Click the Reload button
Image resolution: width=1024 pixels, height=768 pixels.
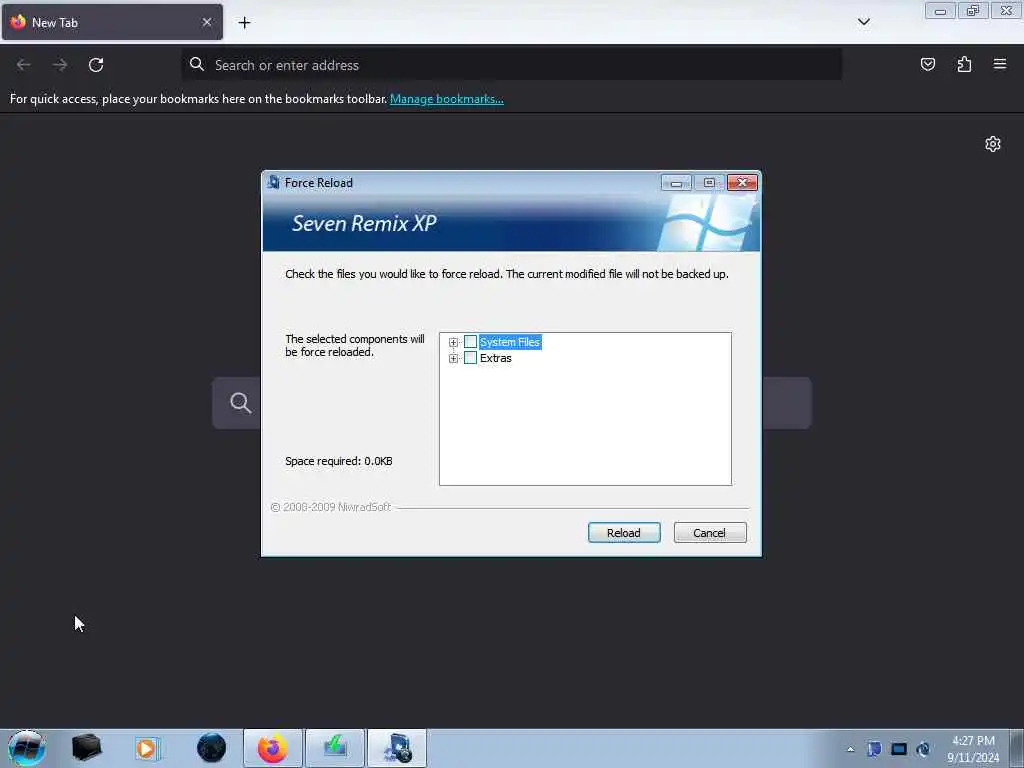click(624, 533)
